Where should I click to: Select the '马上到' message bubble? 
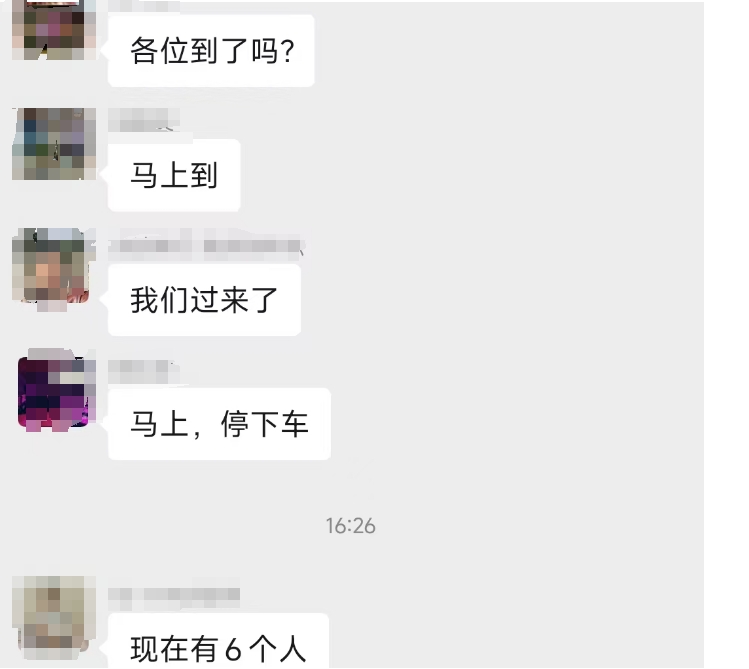coord(174,175)
